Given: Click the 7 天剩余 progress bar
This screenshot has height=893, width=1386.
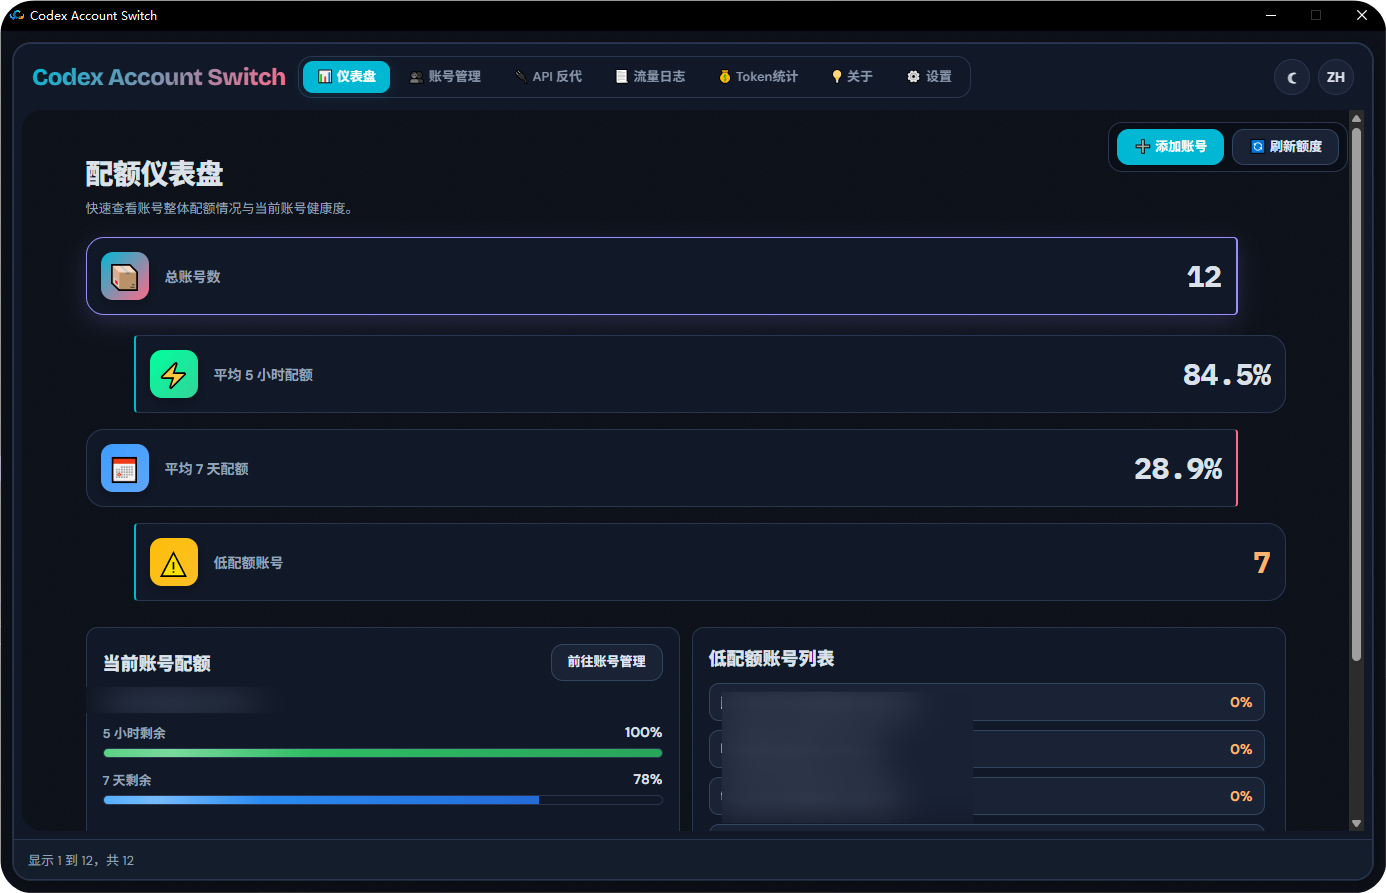Looking at the screenshot, I should (383, 800).
